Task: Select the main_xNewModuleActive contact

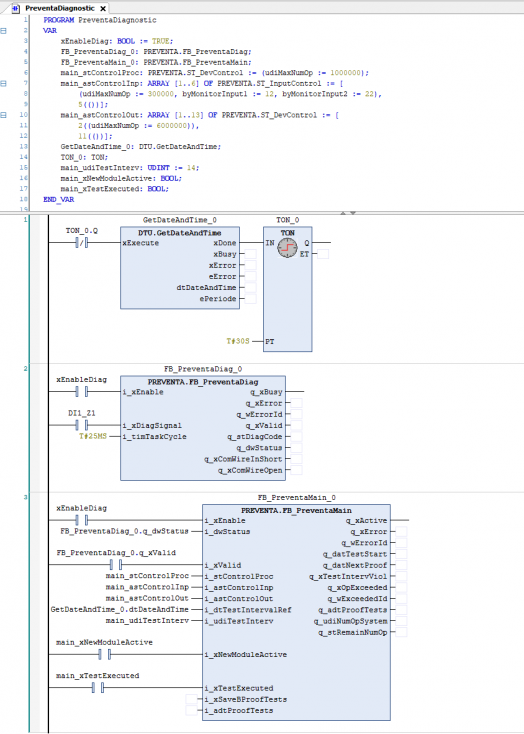Action: coord(104,654)
